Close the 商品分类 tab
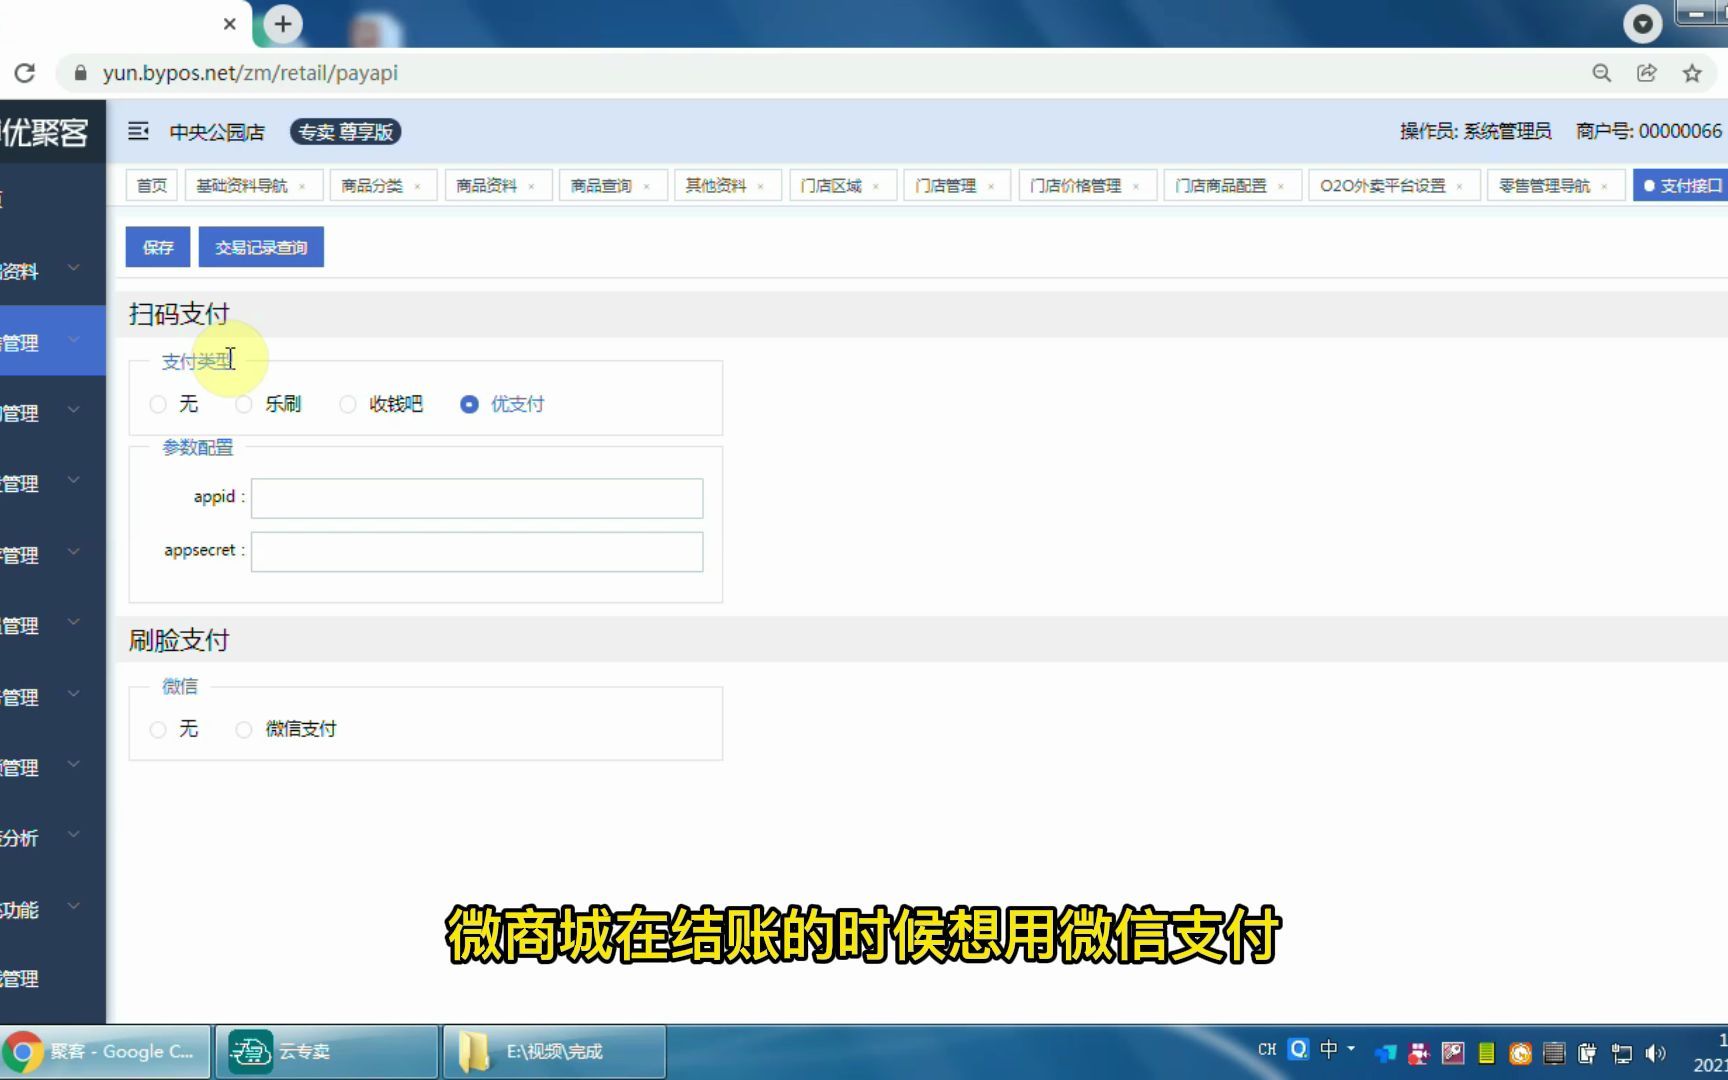 coord(417,186)
